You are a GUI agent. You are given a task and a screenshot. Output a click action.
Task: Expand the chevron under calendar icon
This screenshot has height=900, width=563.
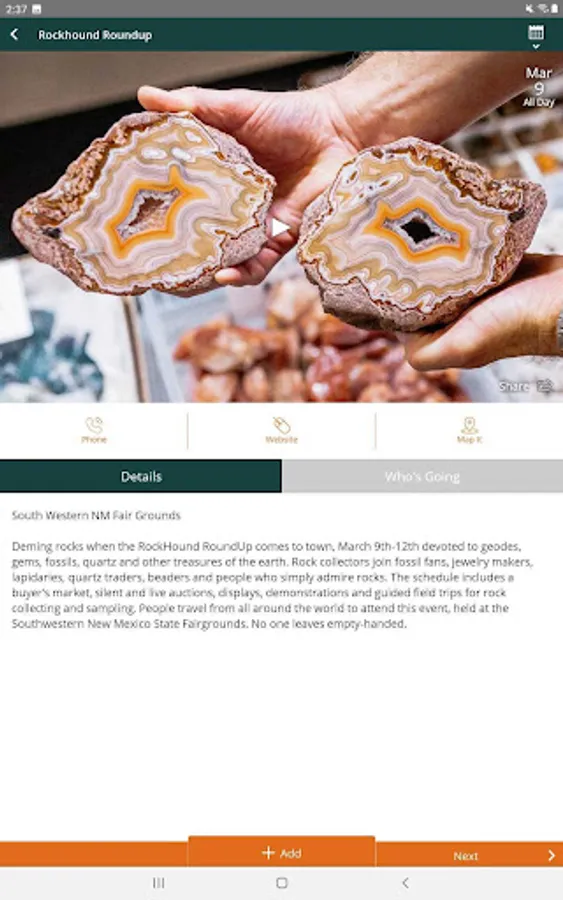pyautogui.click(x=536, y=46)
